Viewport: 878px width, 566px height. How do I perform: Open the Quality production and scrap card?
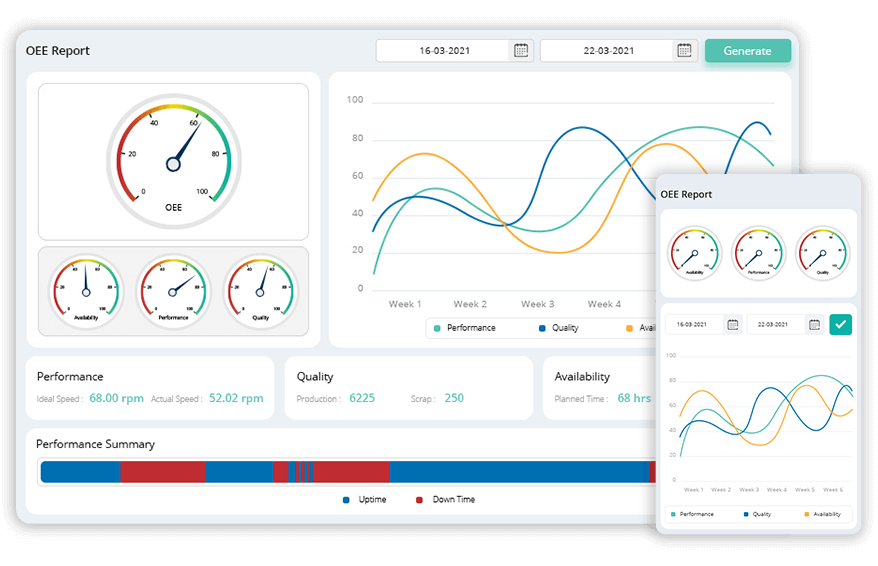point(408,388)
